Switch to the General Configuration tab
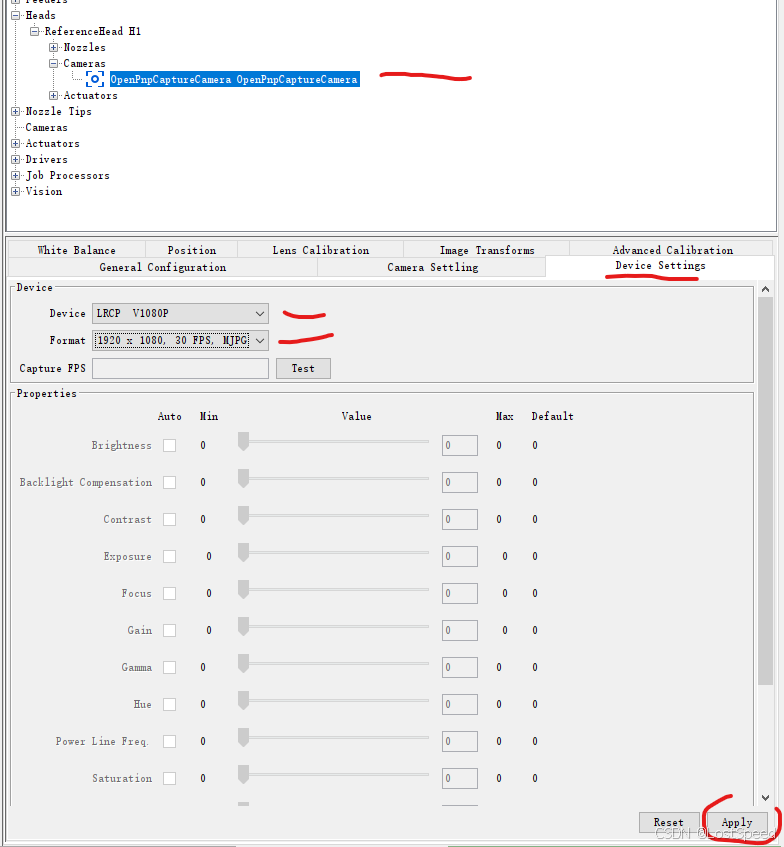 point(163,267)
